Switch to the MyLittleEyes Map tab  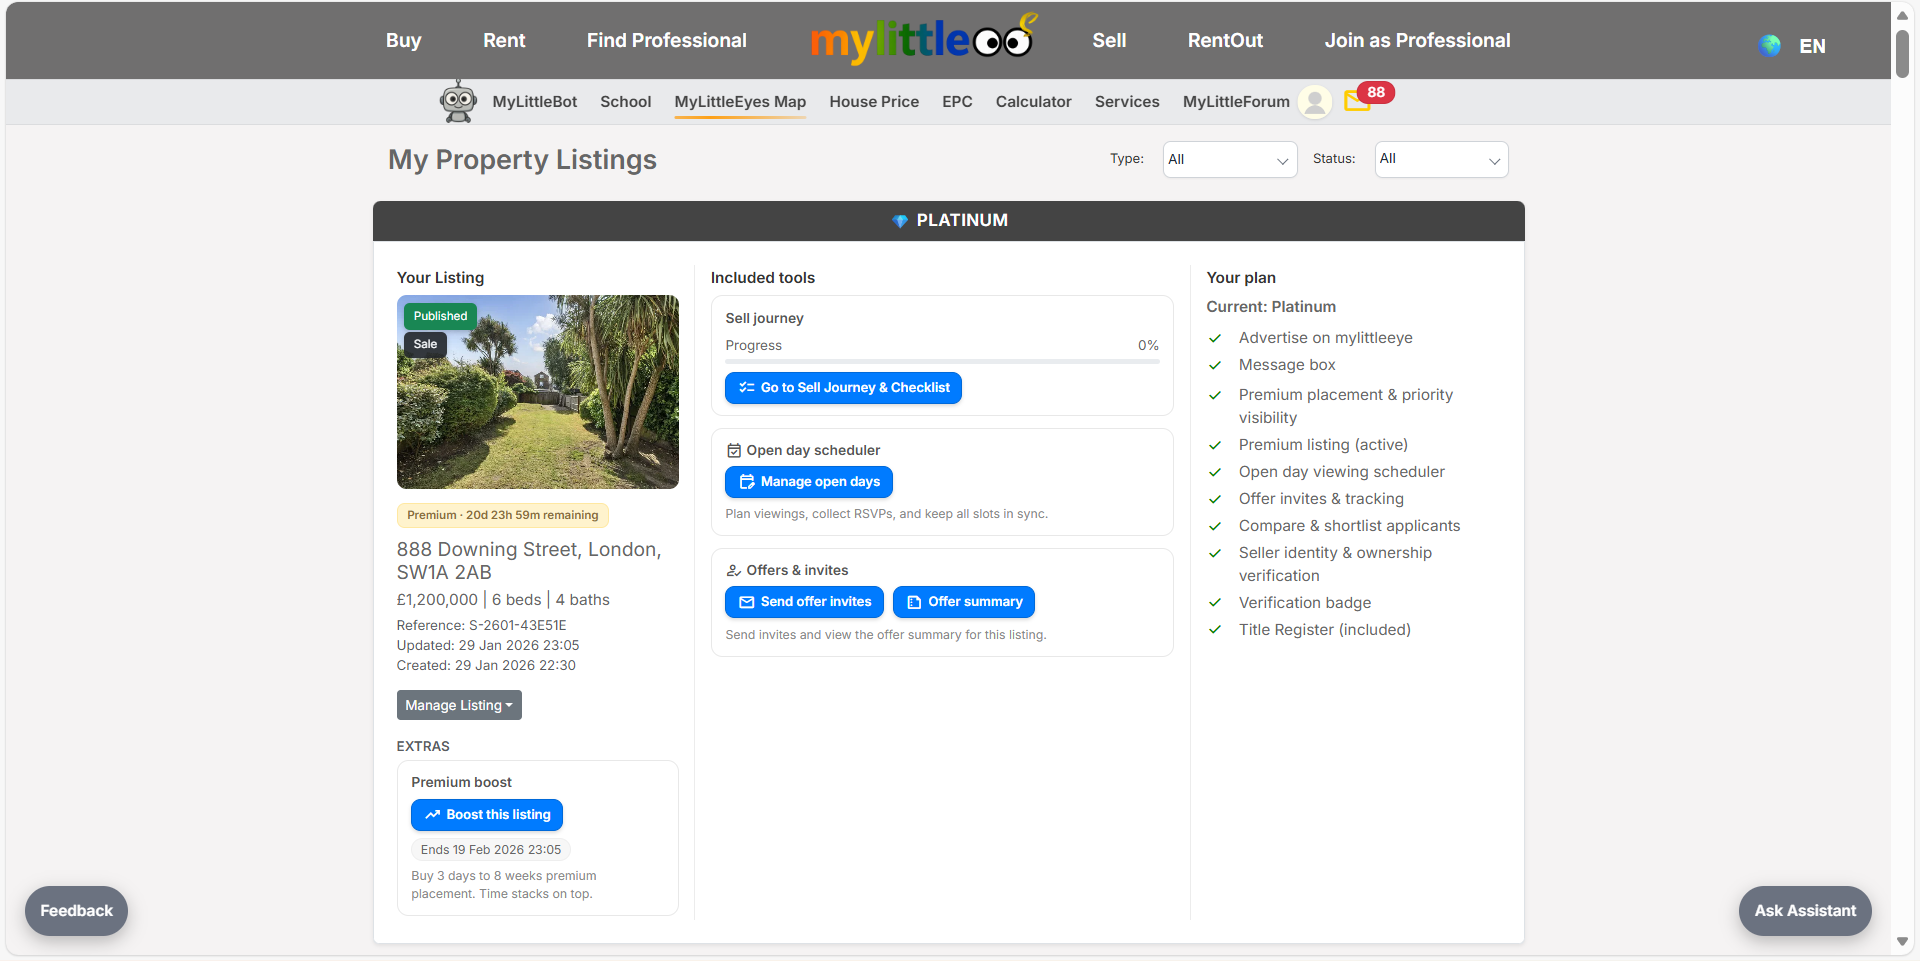point(740,101)
